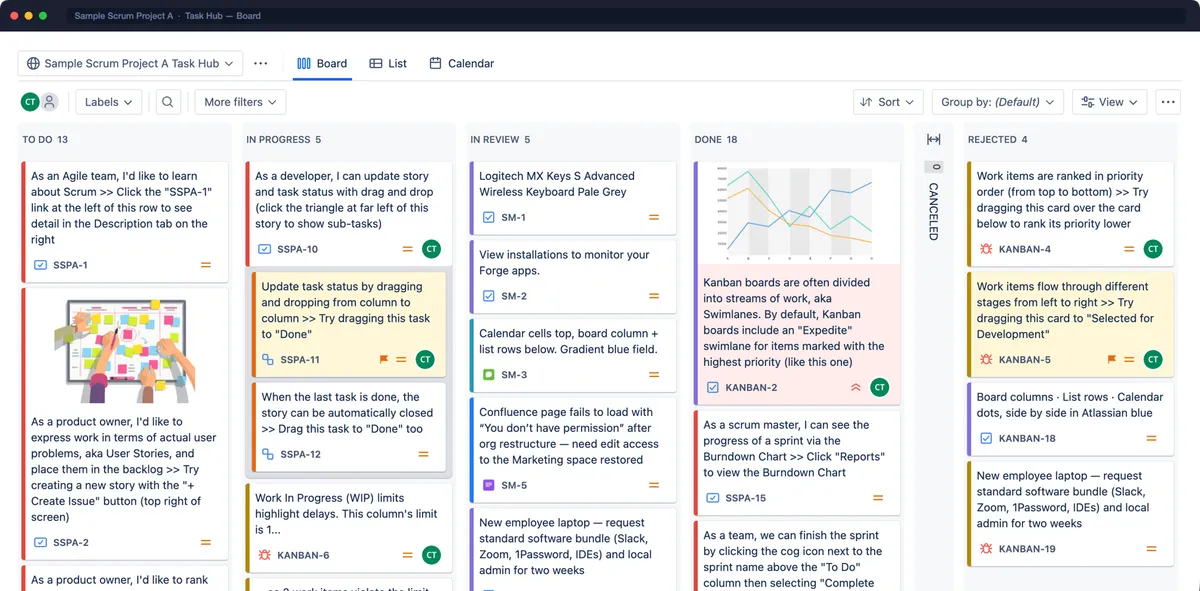Click the CT assignee avatar on KANBAN-6
The image size is (1200, 591).
click(431, 555)
